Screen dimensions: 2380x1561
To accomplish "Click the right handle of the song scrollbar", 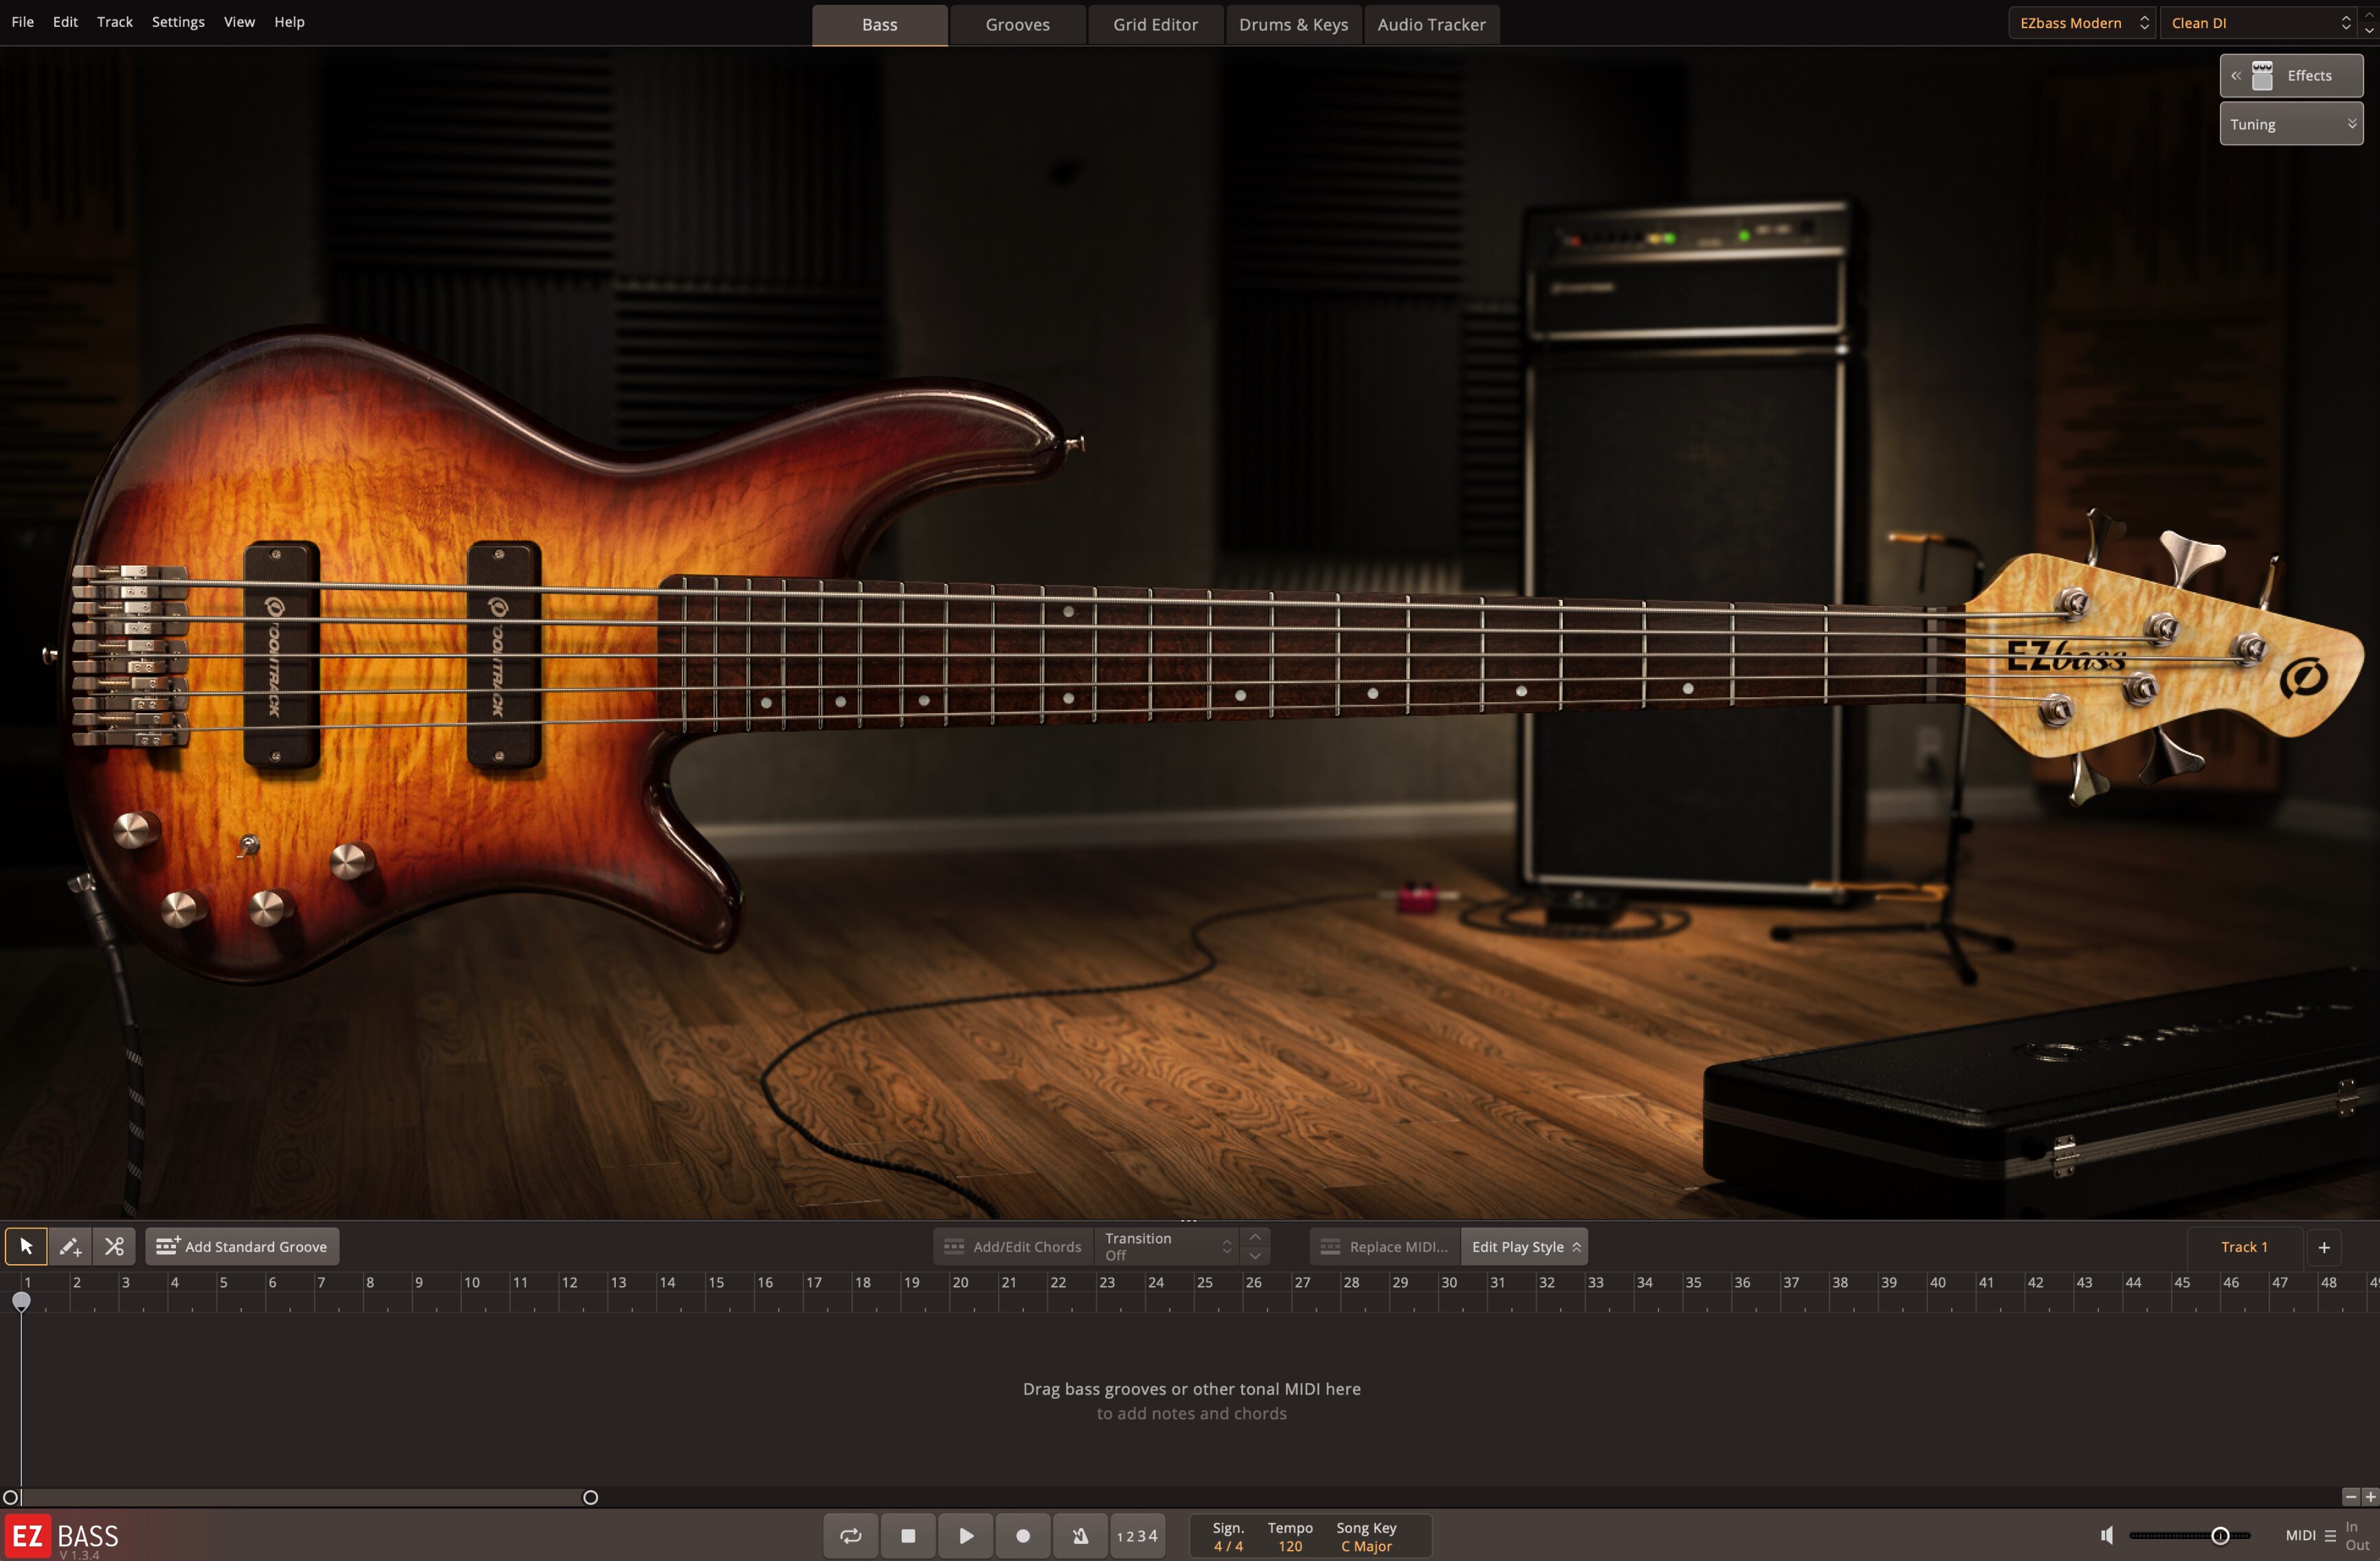I will (590, 1497).
